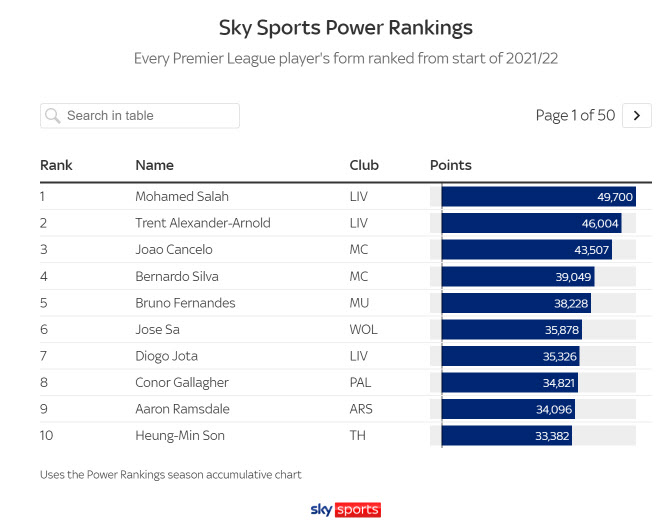Select Trent Alexander-Arnold's name
This screenshot has width=670, height=530.
pos(202,223)
